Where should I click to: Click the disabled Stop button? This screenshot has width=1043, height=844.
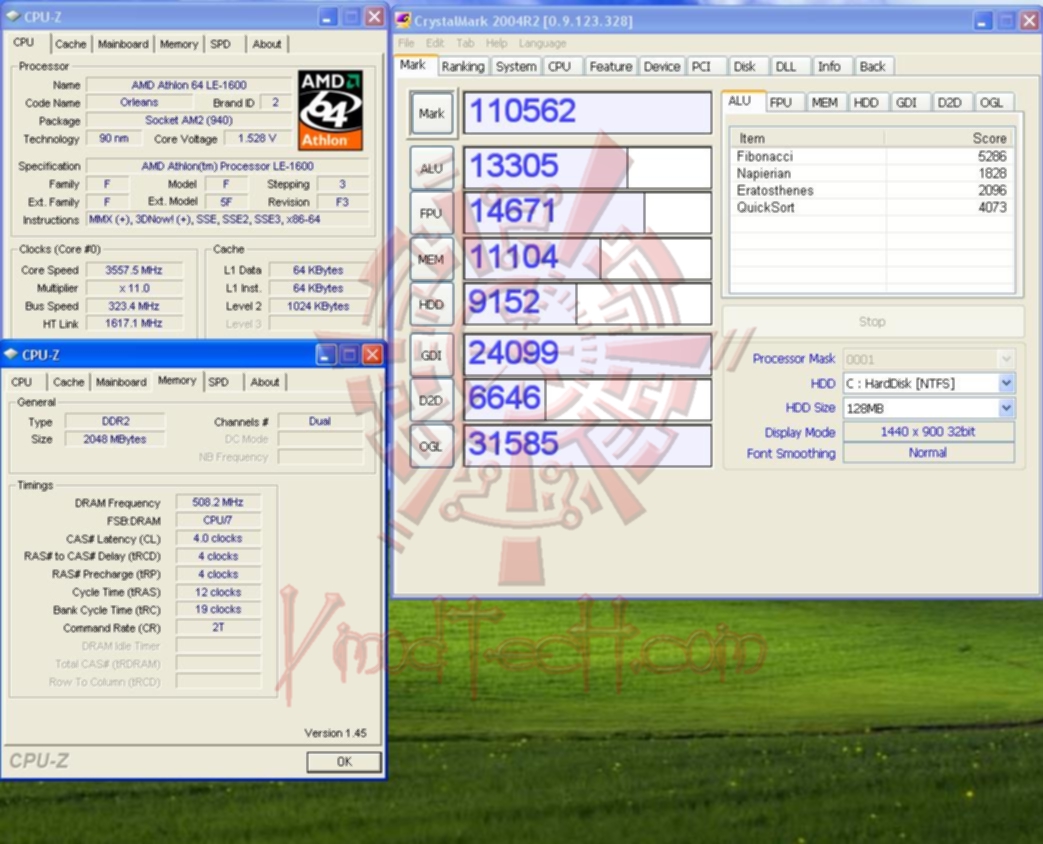[872, 321]
